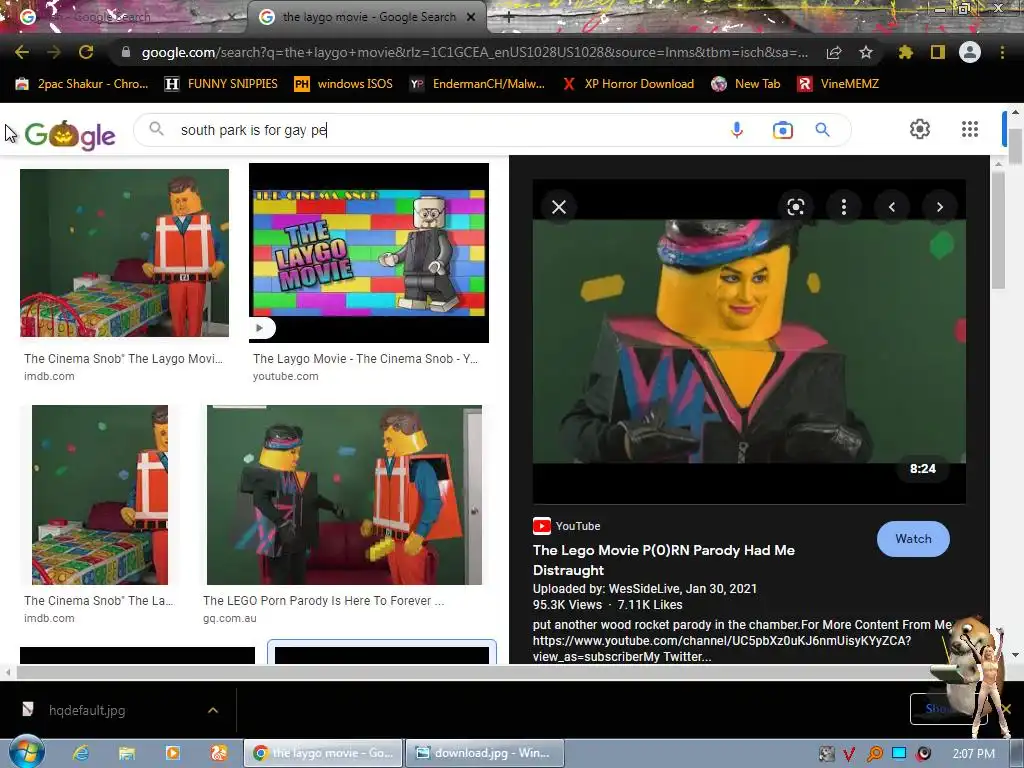
Task: Open the windows ISOS bookmark
Action: (x=344, y=84)
